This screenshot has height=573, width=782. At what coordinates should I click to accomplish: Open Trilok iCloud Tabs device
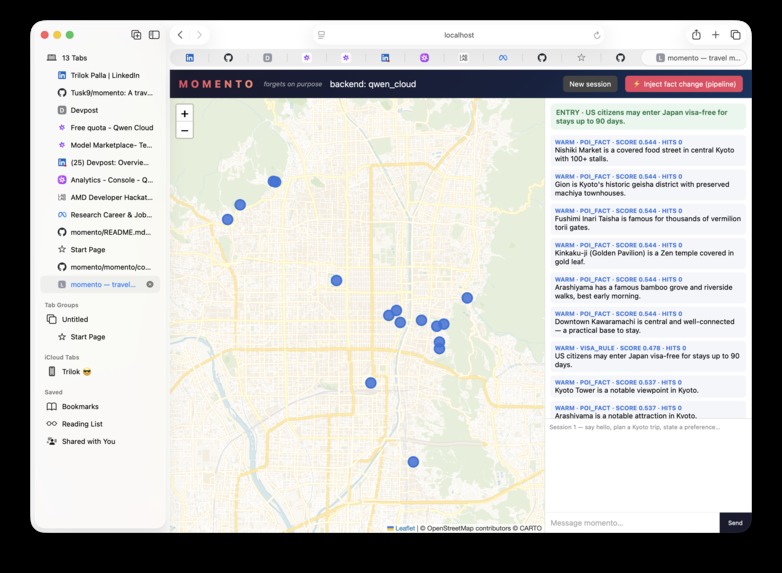coord(100,372)
